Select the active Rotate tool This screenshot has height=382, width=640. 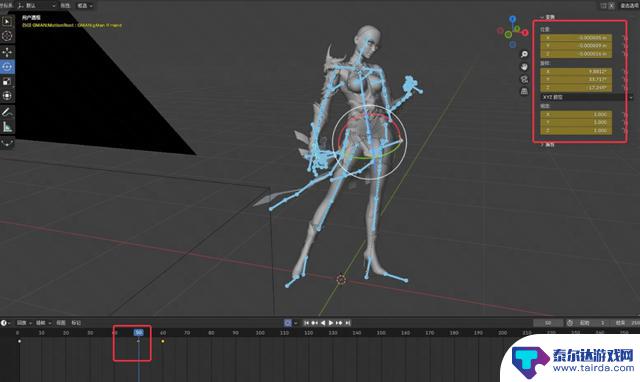(x=7, y=67)
